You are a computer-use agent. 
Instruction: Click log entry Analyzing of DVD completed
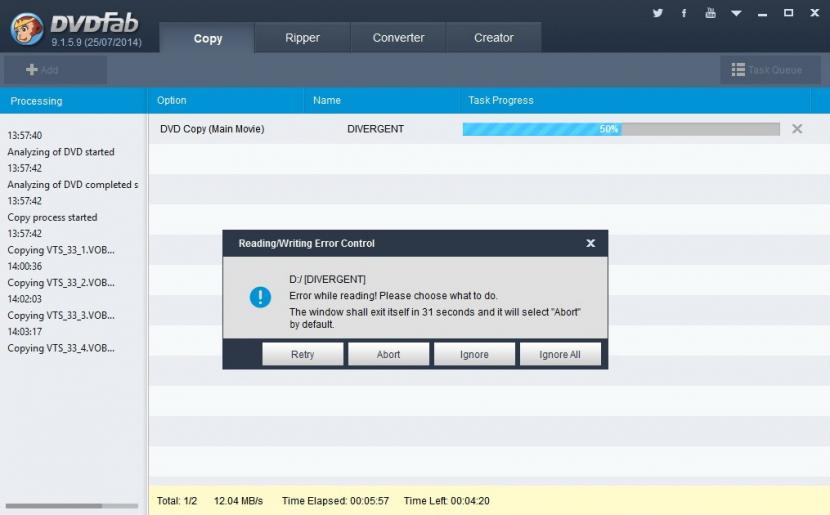pos(73,185)
